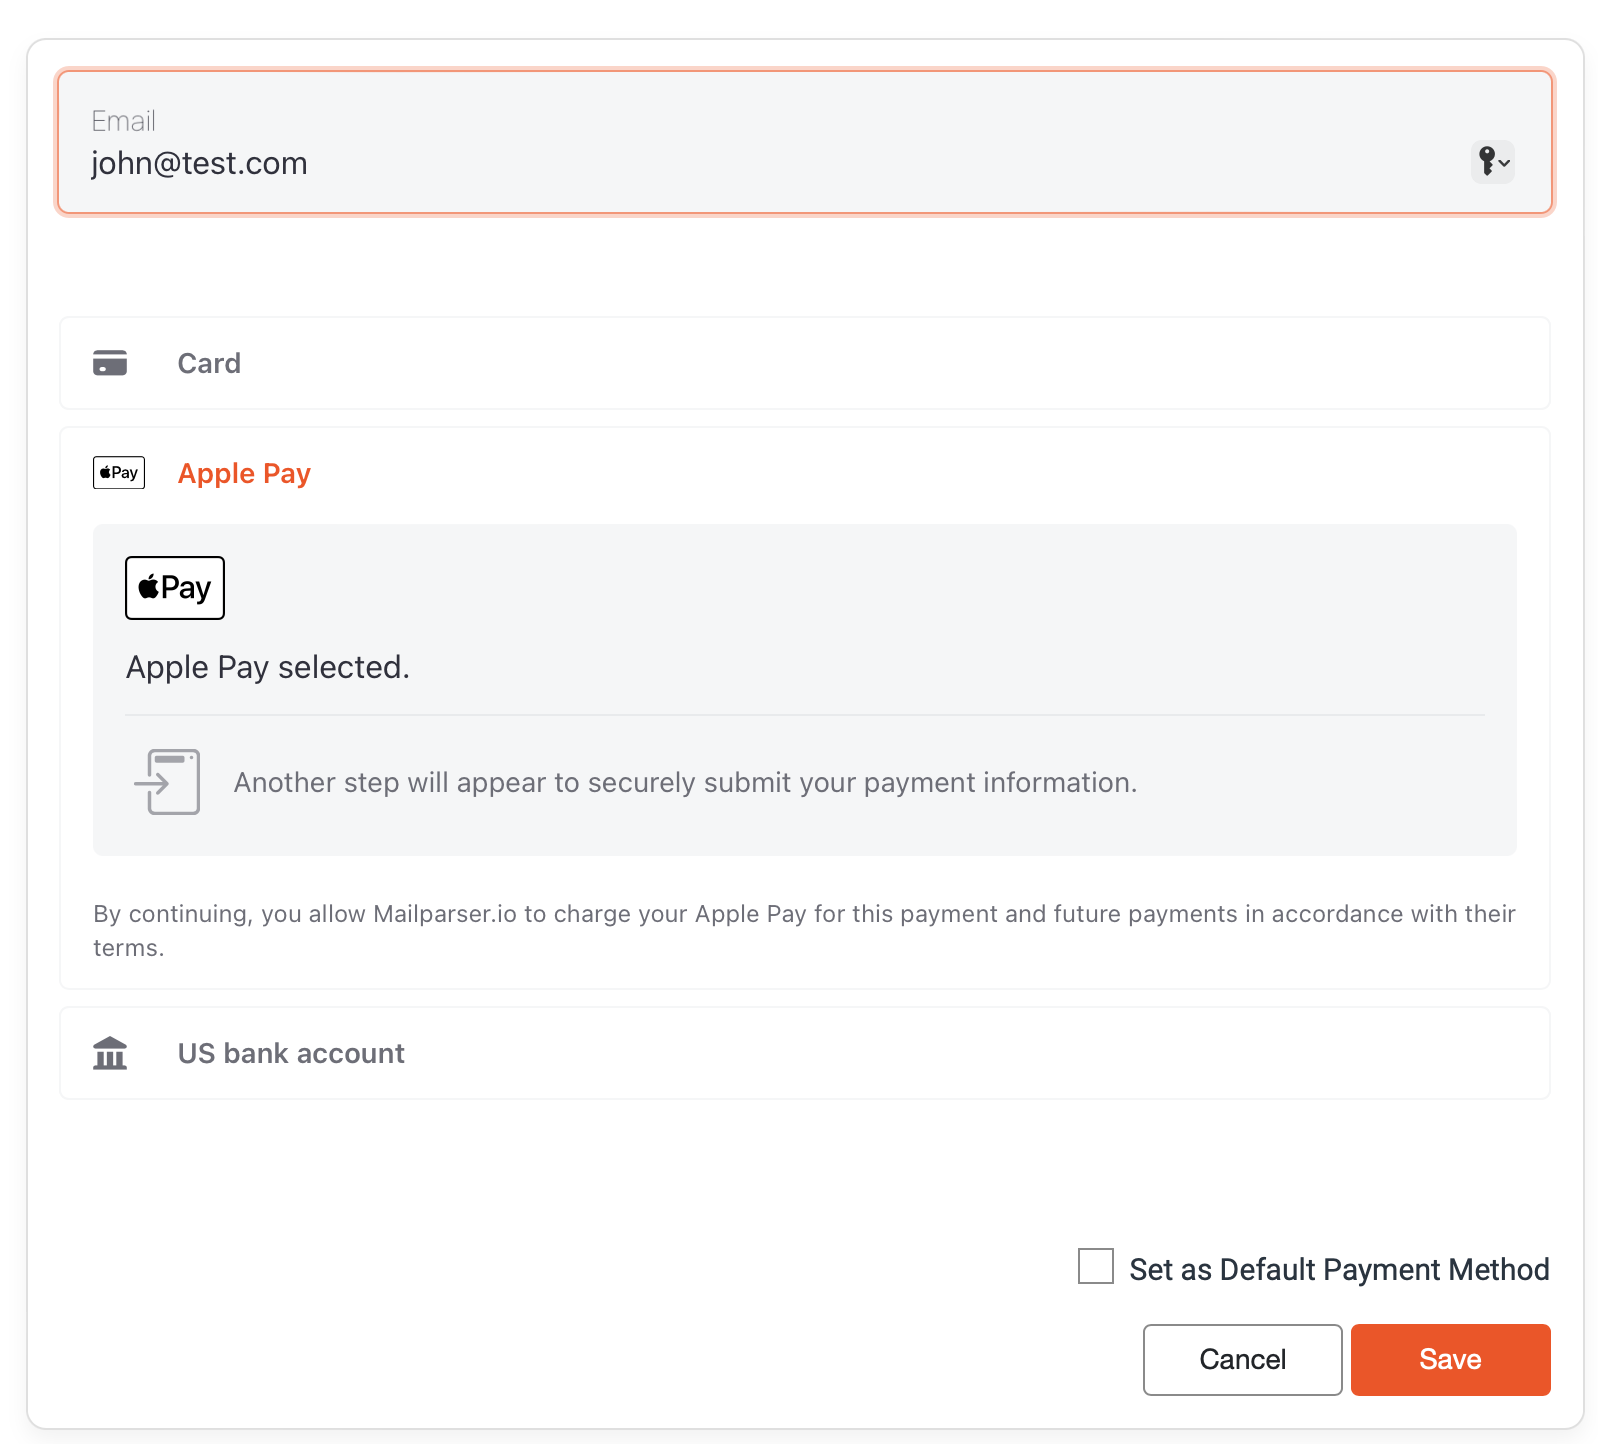Click 'Another step will appear' notice text
This screenshot has width=1598, height=1444.
point(686,782)
